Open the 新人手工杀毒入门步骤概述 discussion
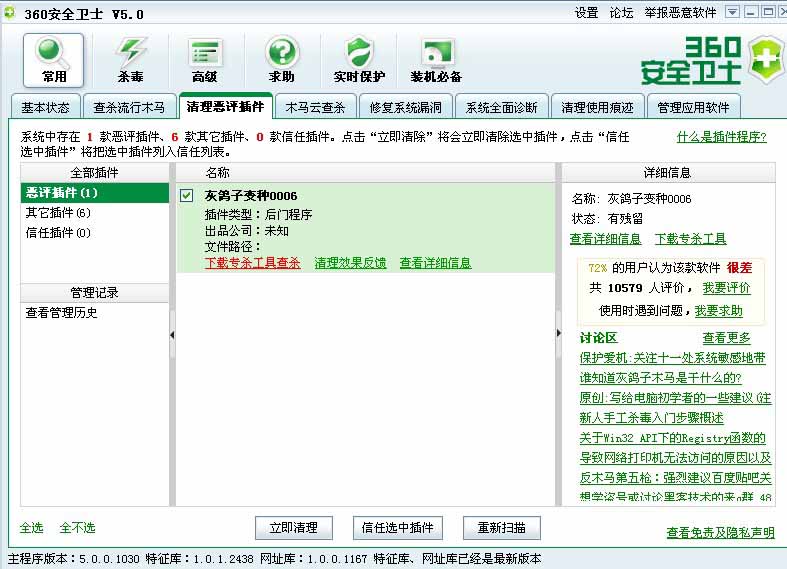This screenshot has width=787, height=569. point(651,418)
